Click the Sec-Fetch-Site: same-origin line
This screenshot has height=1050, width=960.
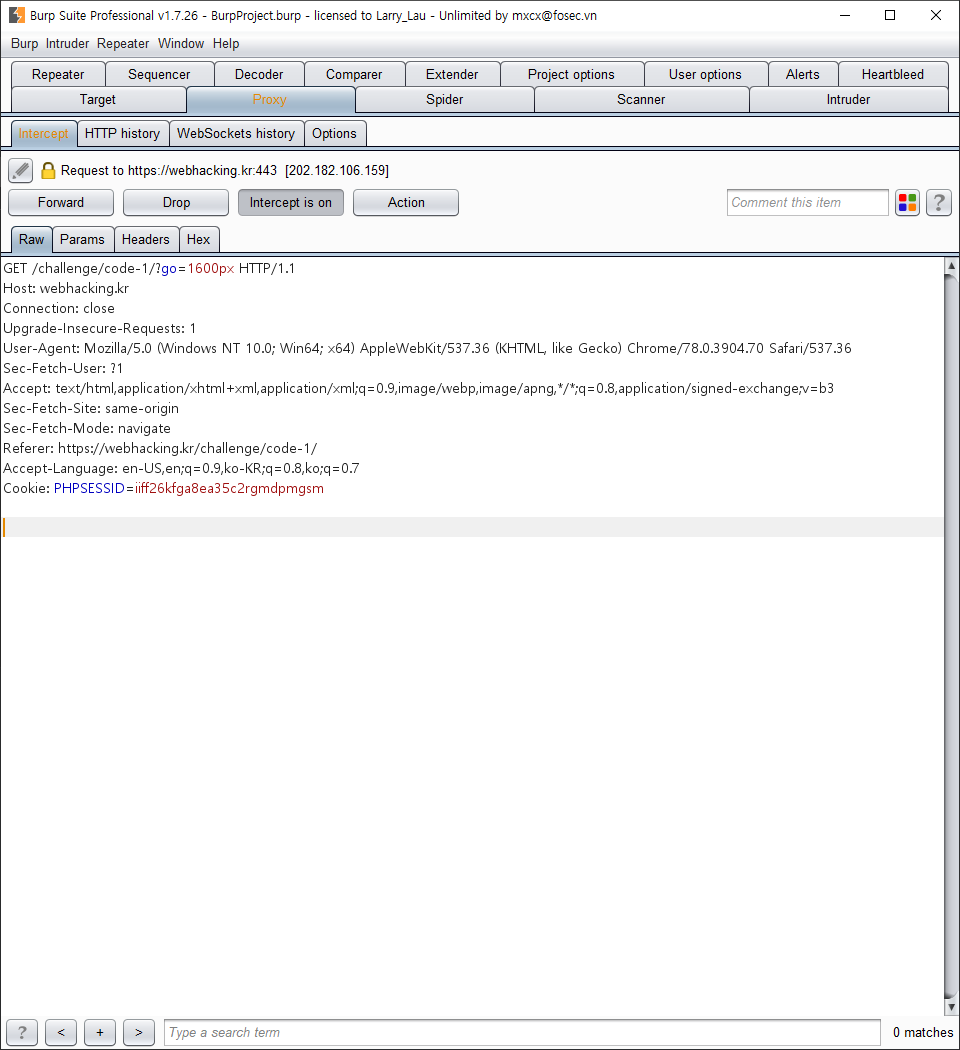[x=91, y=408]
